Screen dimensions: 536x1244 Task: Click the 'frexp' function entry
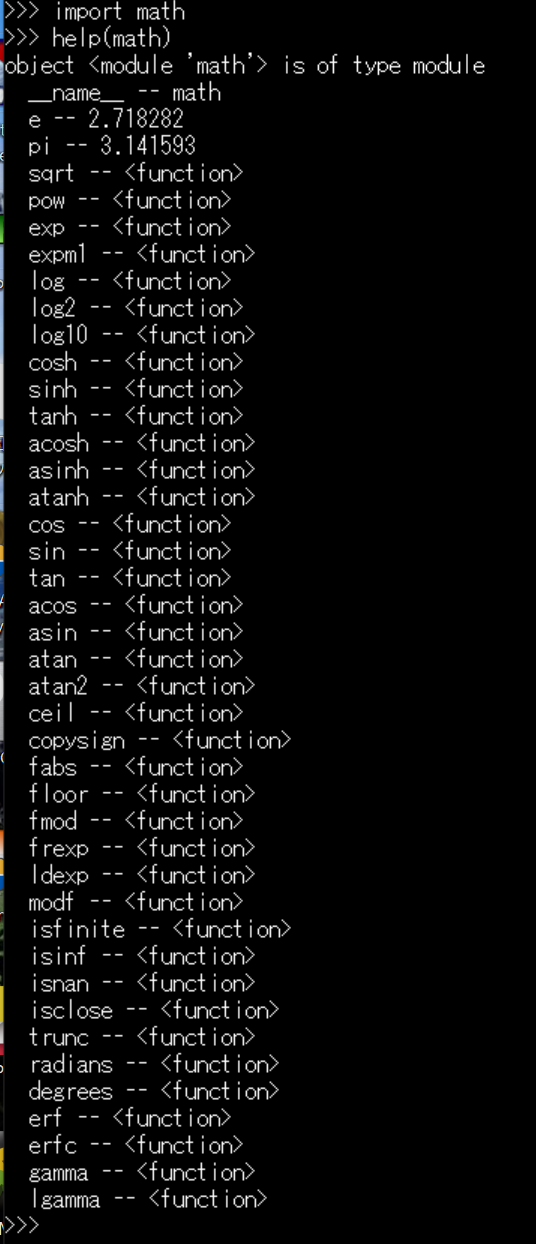point(142,849)
